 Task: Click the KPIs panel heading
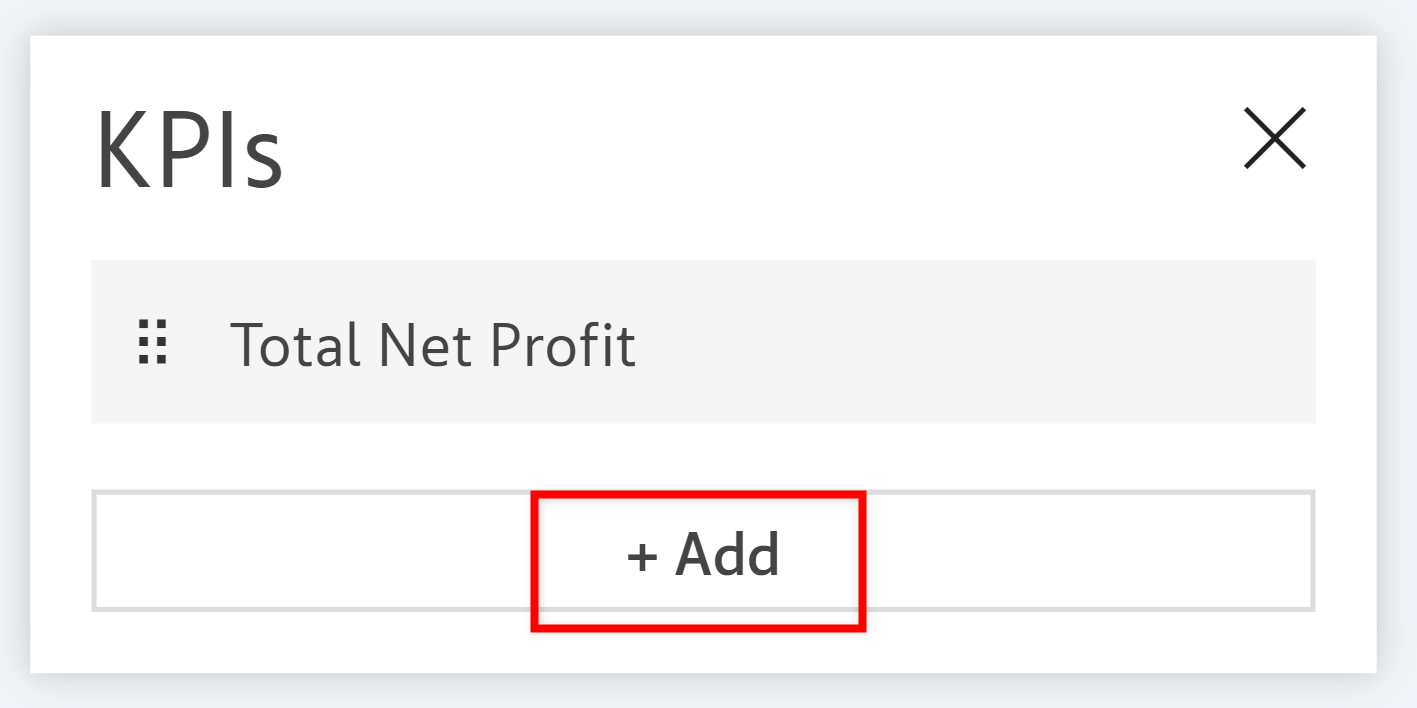pos(189,150)
